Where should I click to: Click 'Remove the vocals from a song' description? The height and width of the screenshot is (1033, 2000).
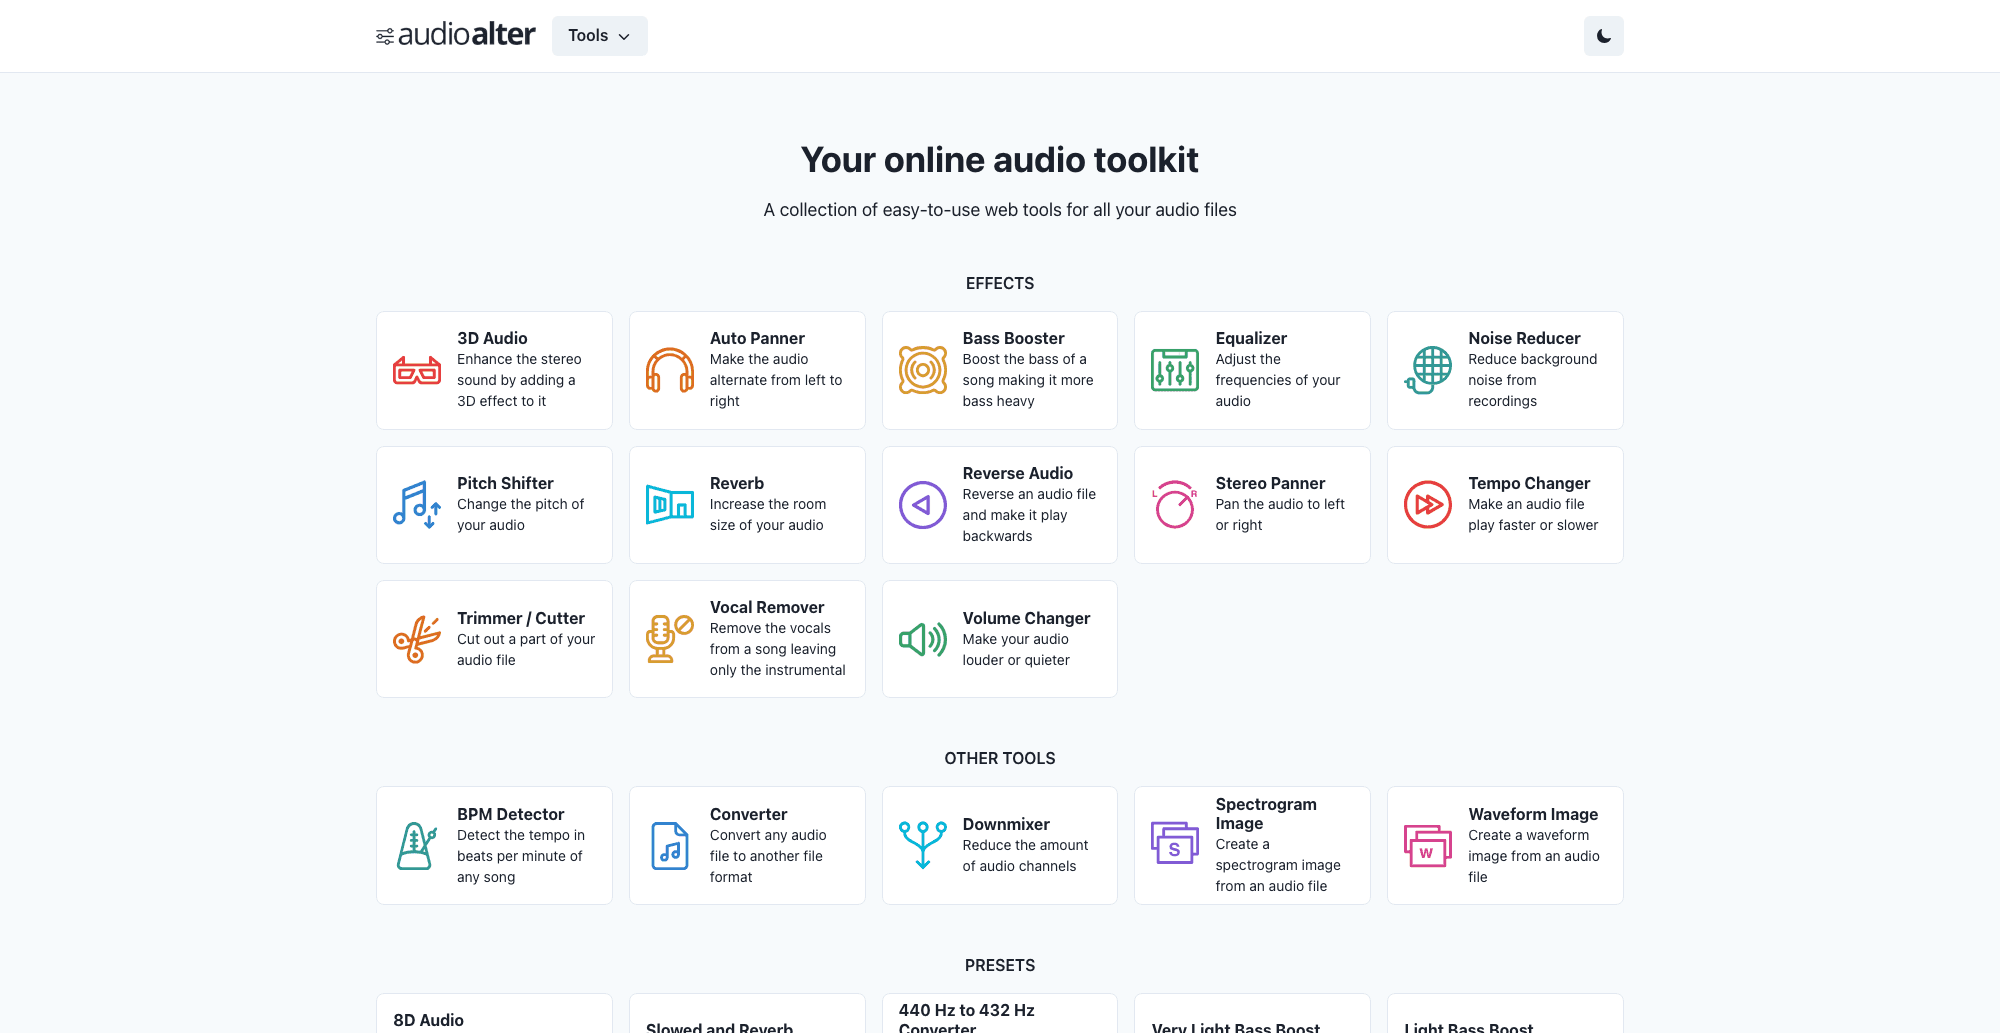[x=777, y=649]
